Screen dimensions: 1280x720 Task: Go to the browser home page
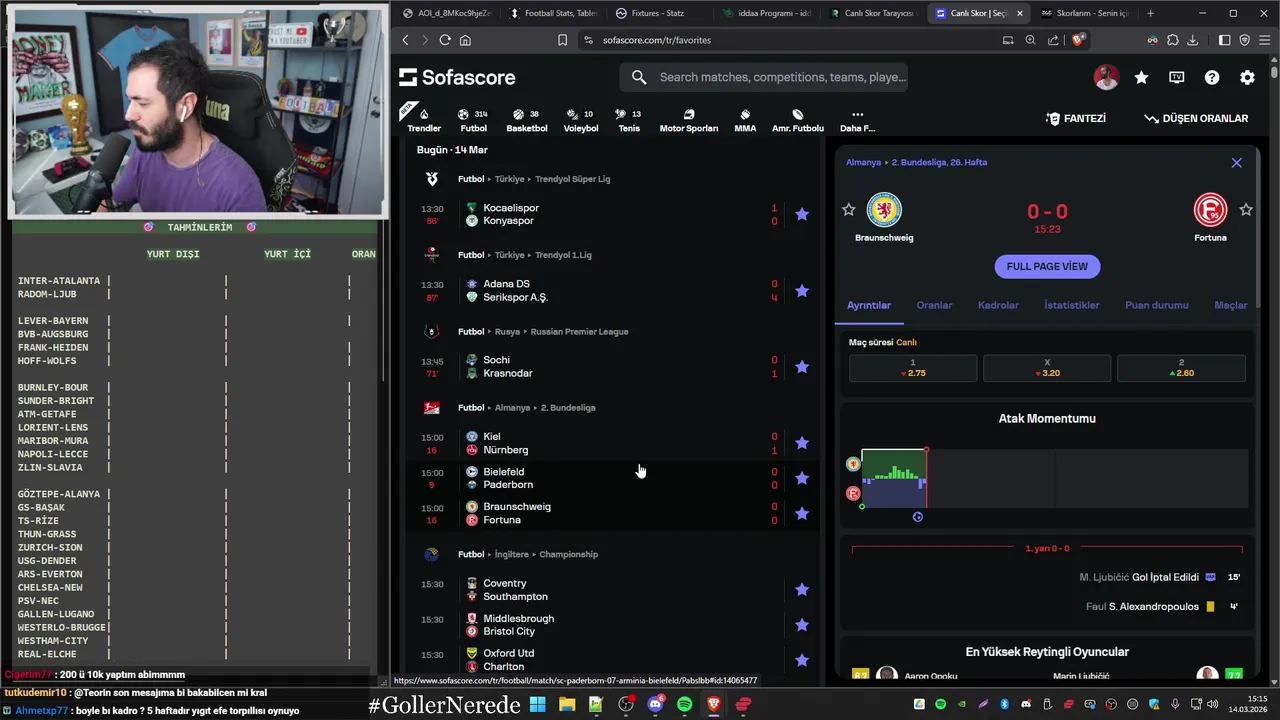pos(465,40)
